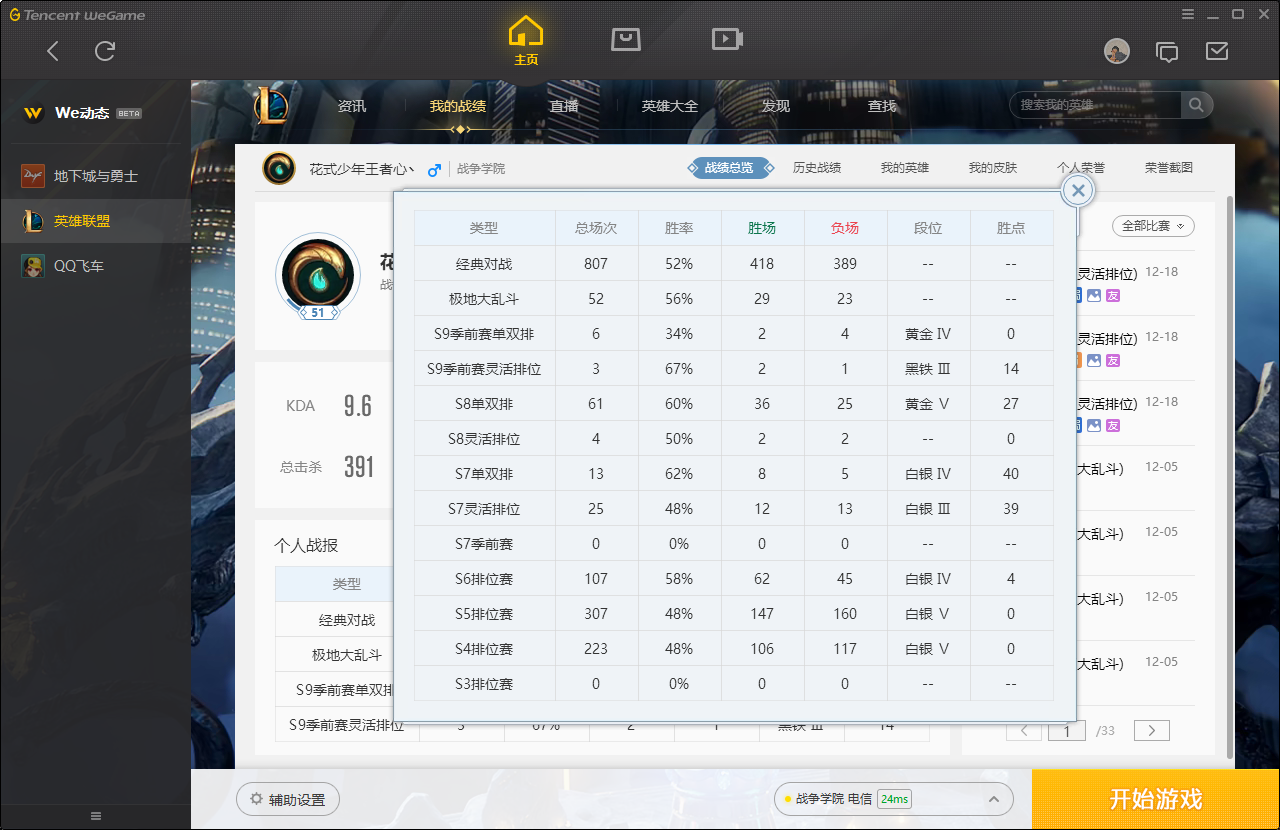The height and width of the screenshot is (830, 1280).
Task: Open the 英雄大全 navigation item
Action: coord(669,106)
